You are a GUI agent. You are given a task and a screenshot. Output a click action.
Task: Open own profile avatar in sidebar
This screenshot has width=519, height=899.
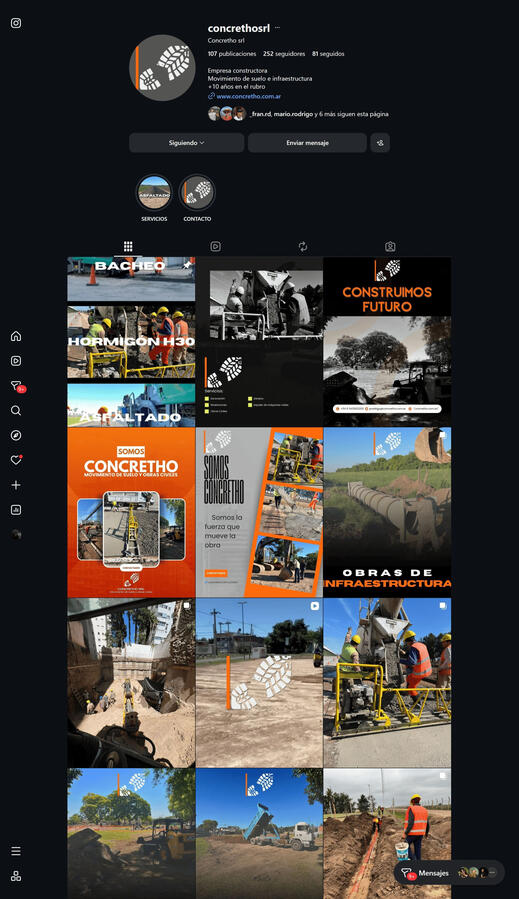click(16, 534)
